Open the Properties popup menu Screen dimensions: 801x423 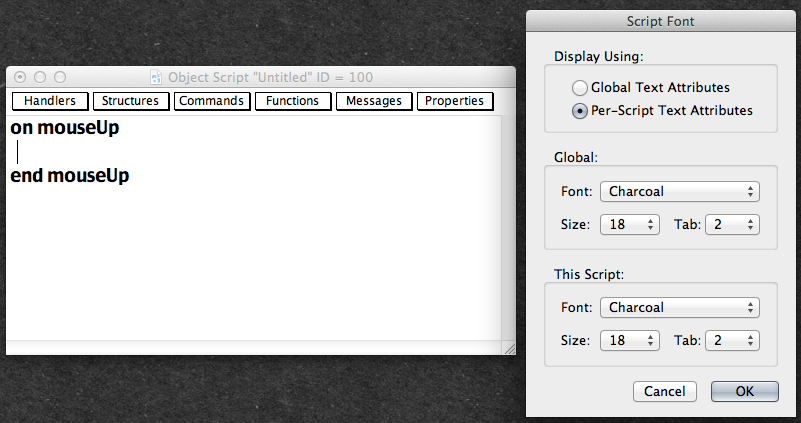[x=454, y=101]
